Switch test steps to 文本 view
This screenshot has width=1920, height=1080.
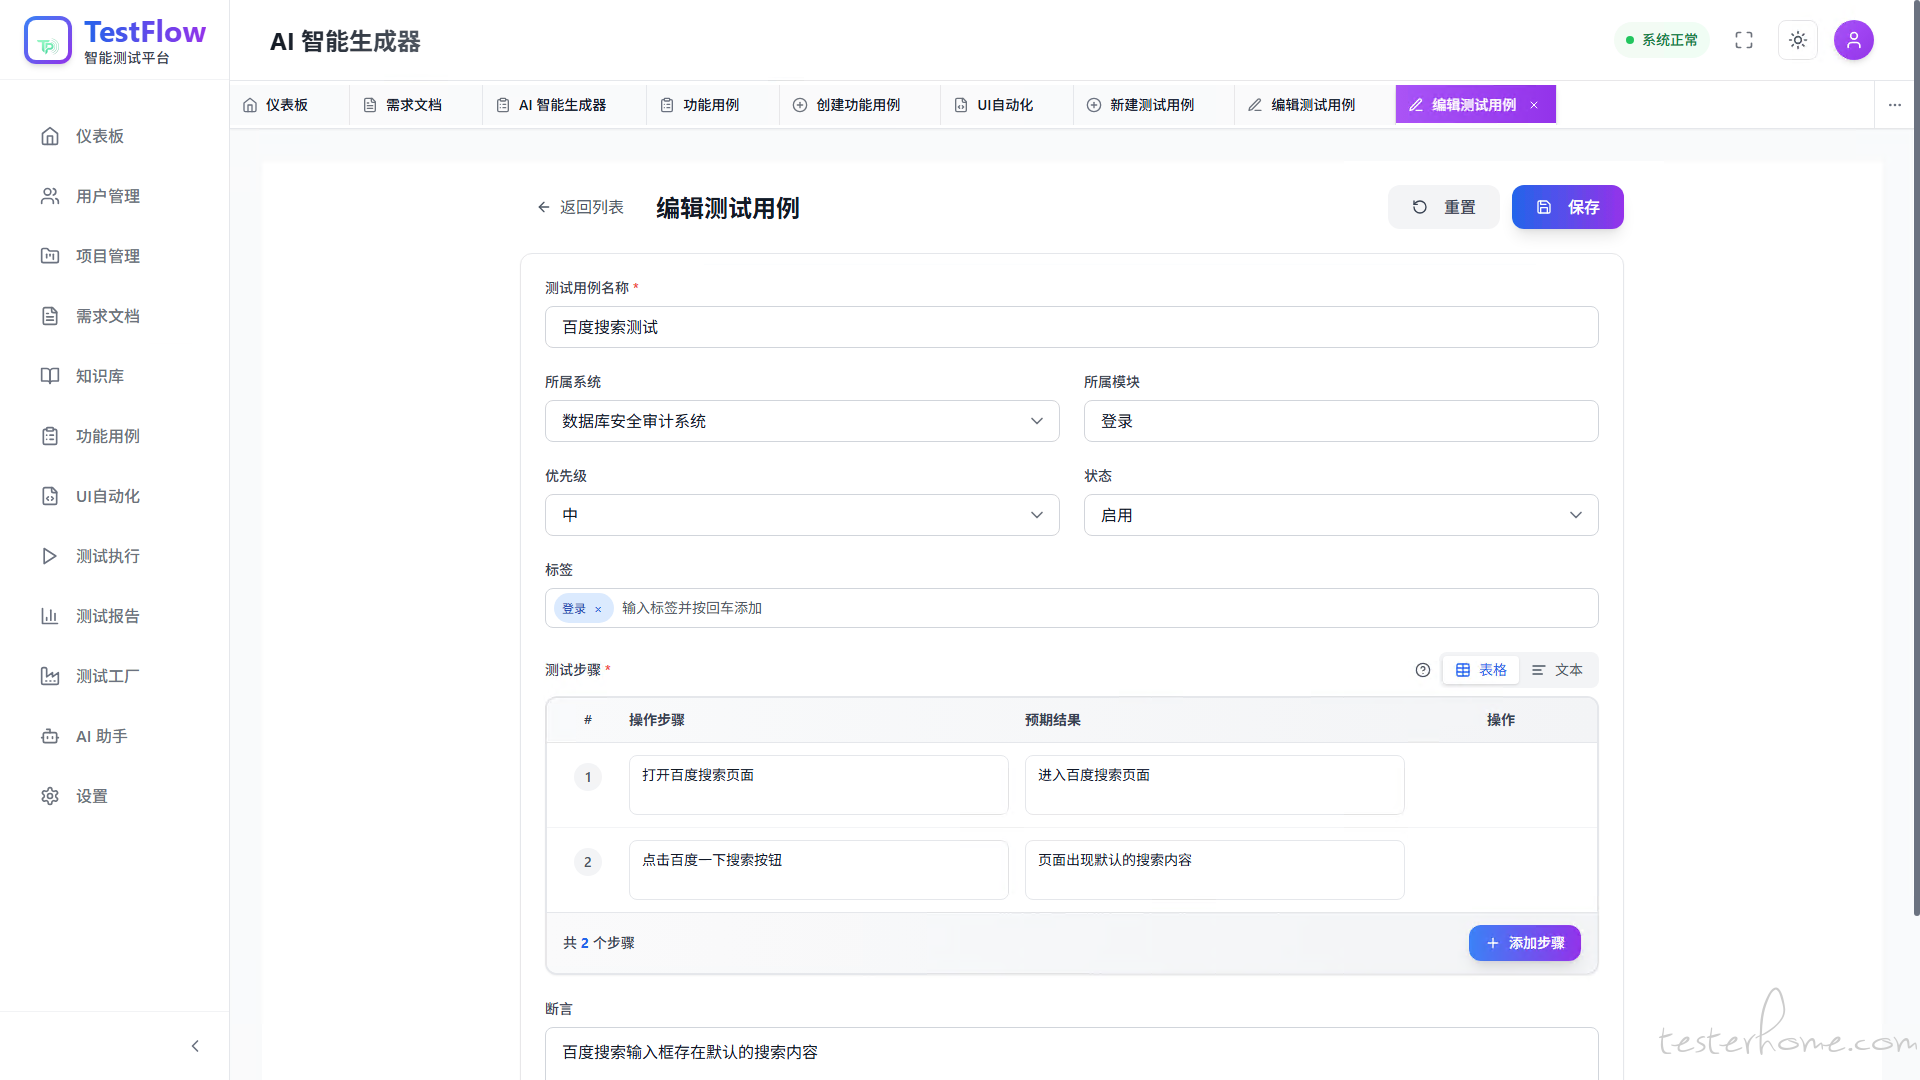pyautogui.click(x=1557, y=670)
